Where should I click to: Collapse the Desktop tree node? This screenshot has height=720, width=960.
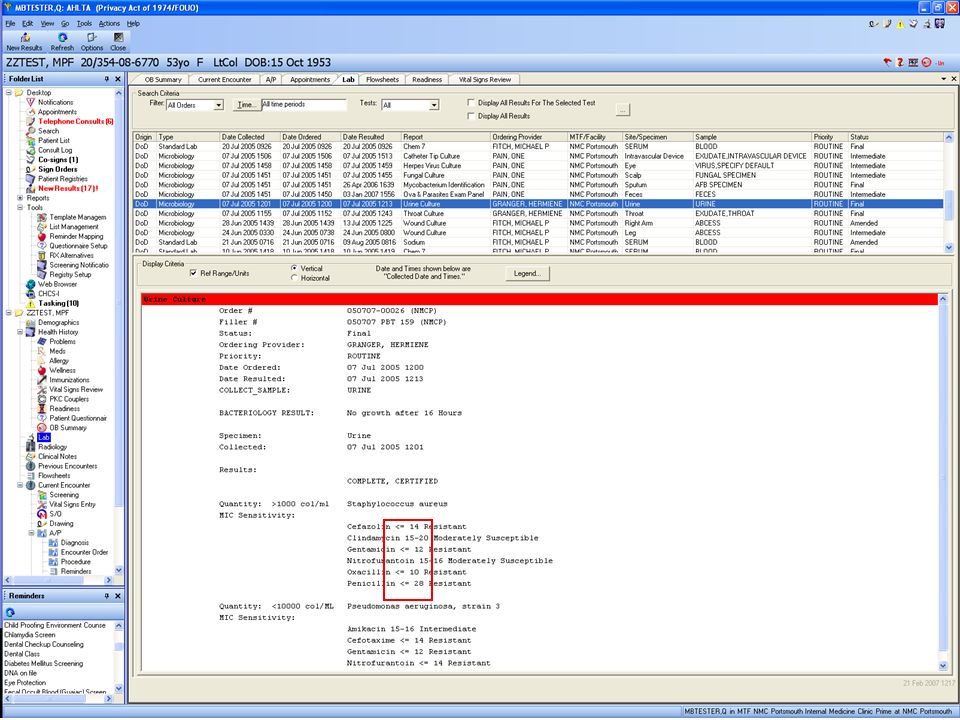click(9, 92)
